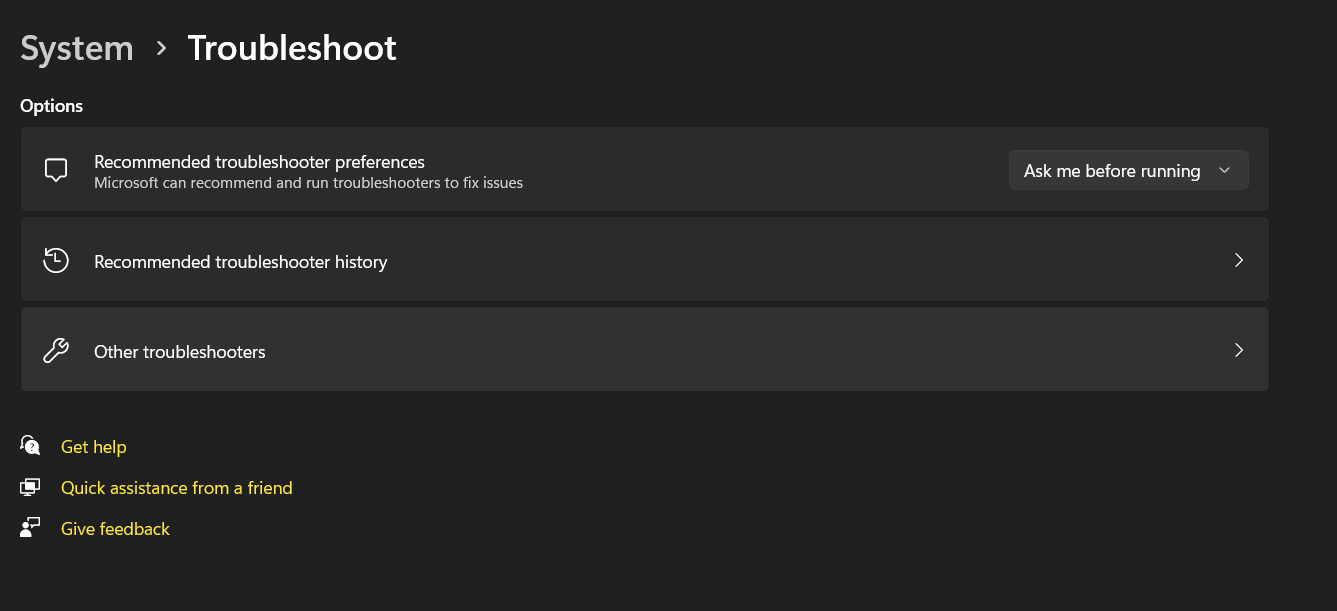Viewport: 1337px width, 611px height.
Task: Click the history clock icon
Action: tap(56, 259)
